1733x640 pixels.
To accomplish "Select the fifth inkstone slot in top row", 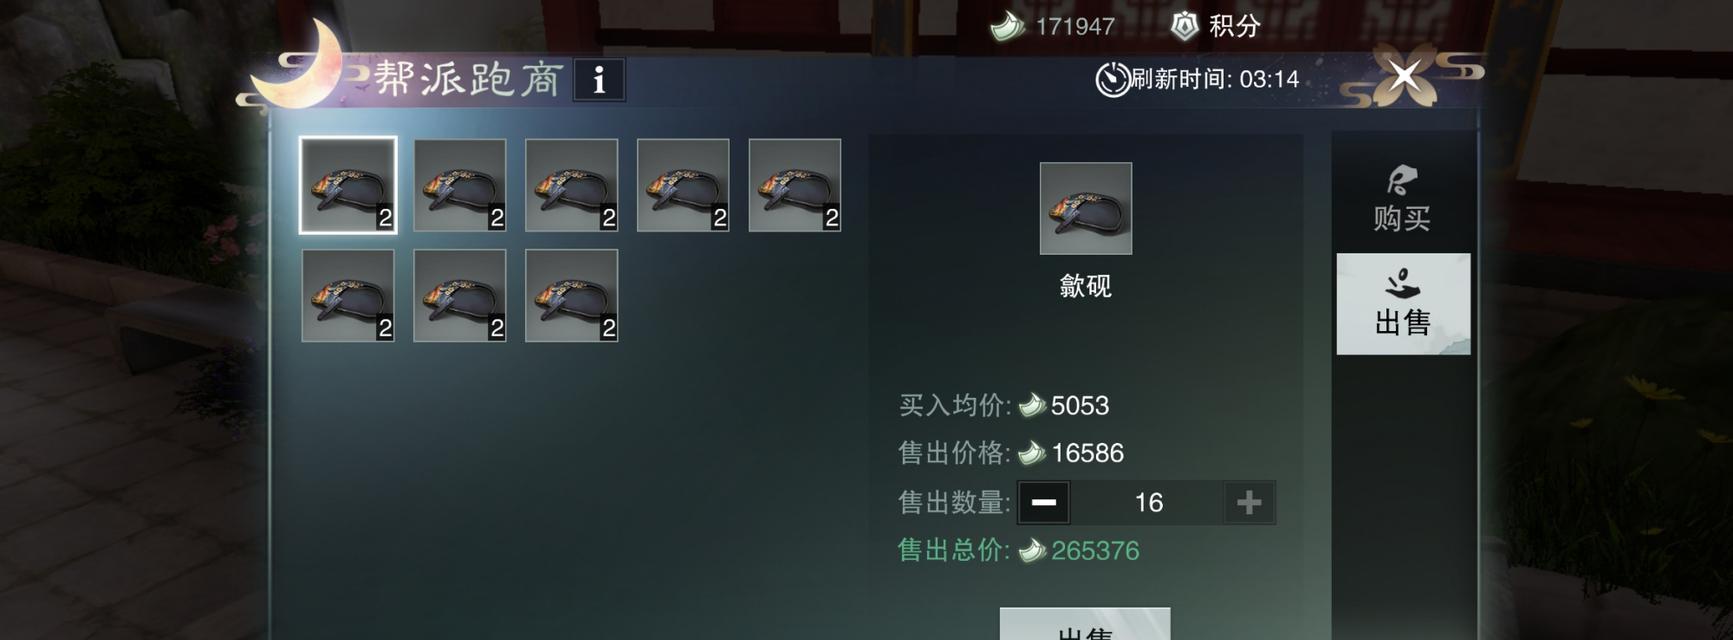I will tap(795, 185).
